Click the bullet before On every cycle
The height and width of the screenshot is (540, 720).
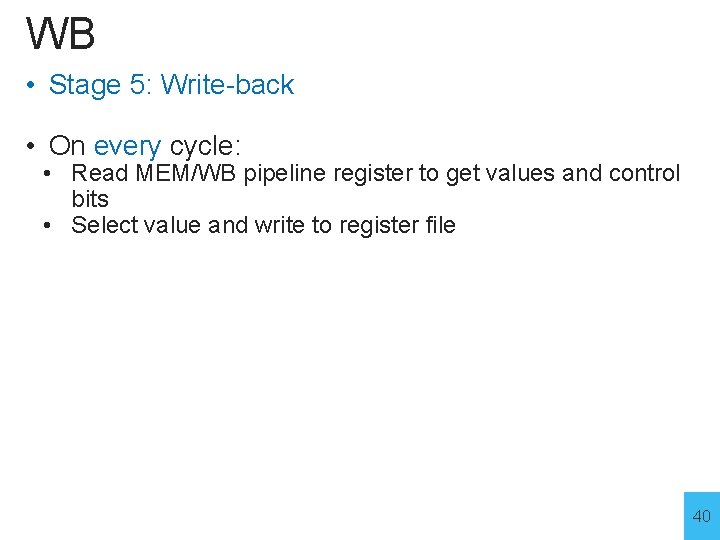34,147
